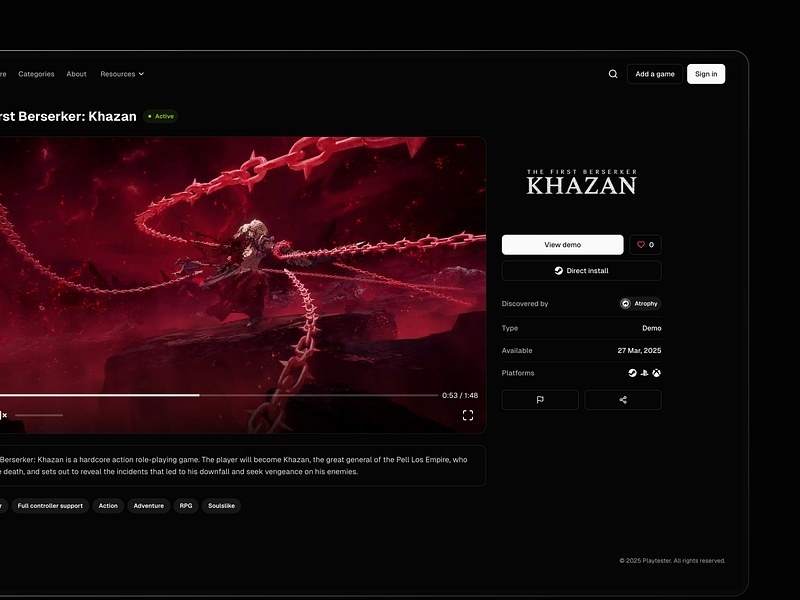800x600 pixels.
Task: Adjust the video volume slider
Action: (x=39, y=415)
